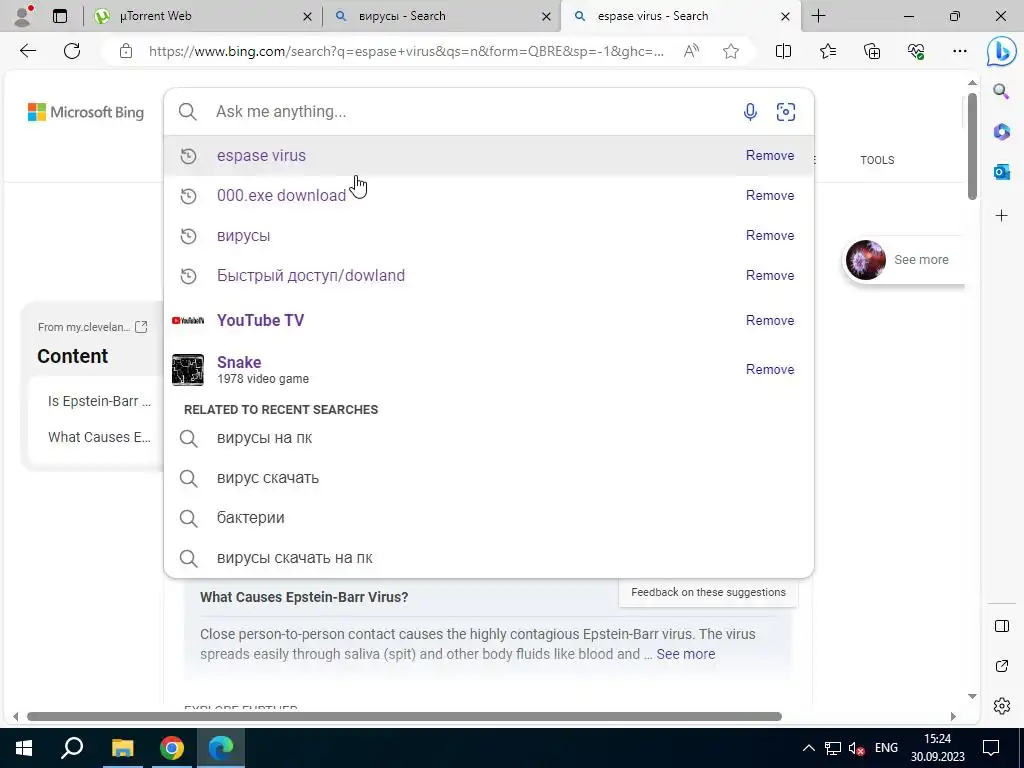Remove Snake from search history
Image resolution: width=1024 pixels, height=768 pixels.
[770, 369]
